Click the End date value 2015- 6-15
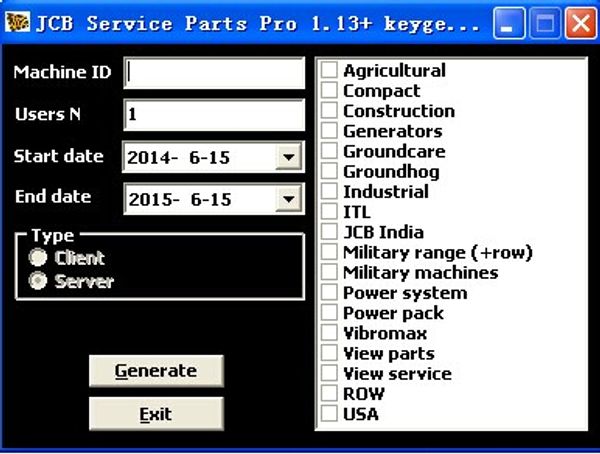 (x=180, y=199)
